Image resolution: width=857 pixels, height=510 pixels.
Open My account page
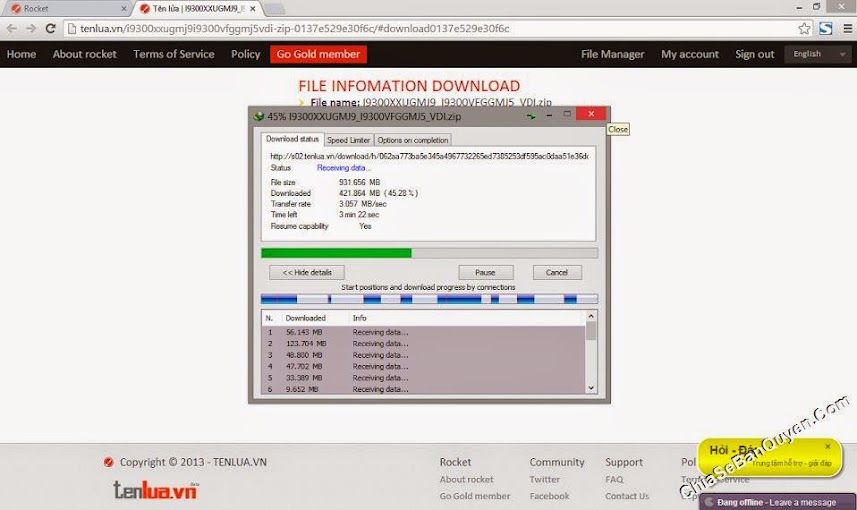click(690, 54)
